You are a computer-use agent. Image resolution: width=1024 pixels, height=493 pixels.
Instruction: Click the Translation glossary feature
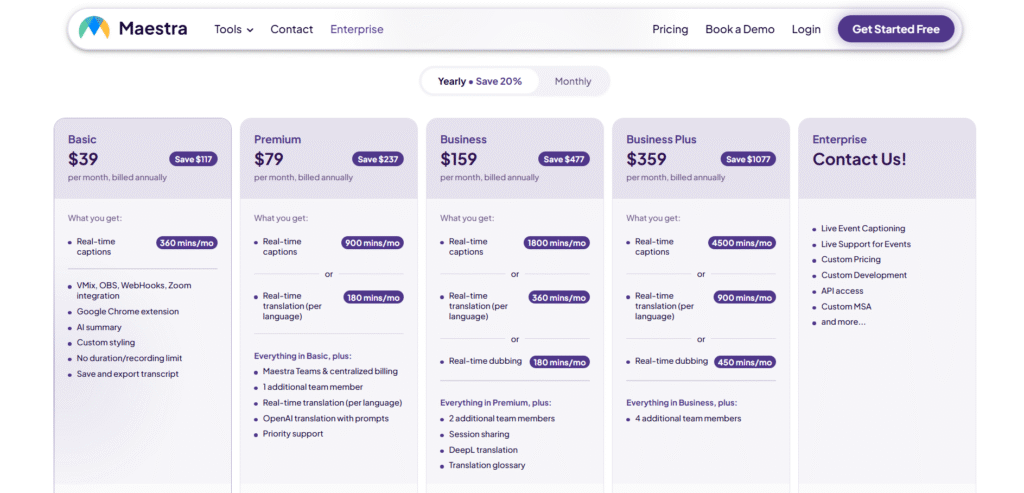(487, 465)
